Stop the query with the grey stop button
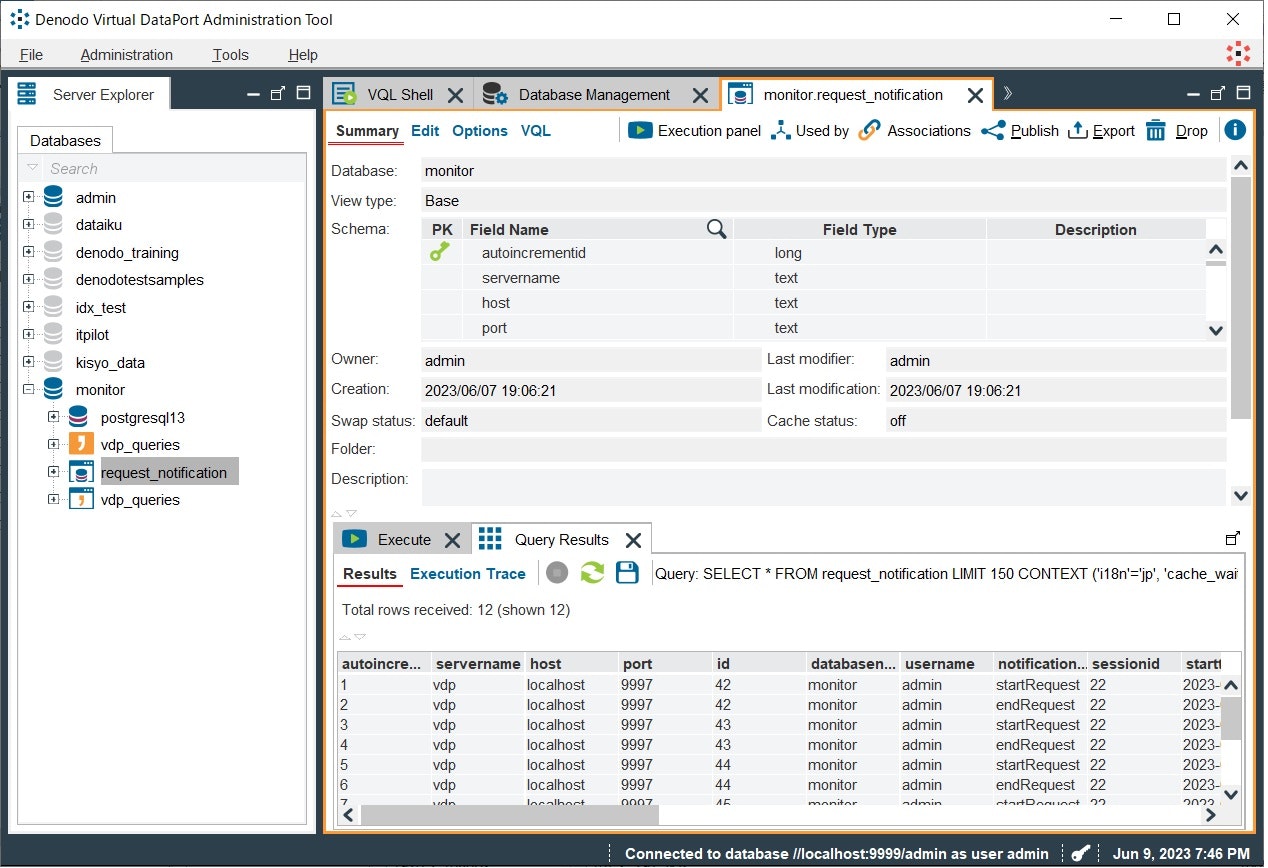The height and width of the screenshot is (868, 1268). coord(558,573)
